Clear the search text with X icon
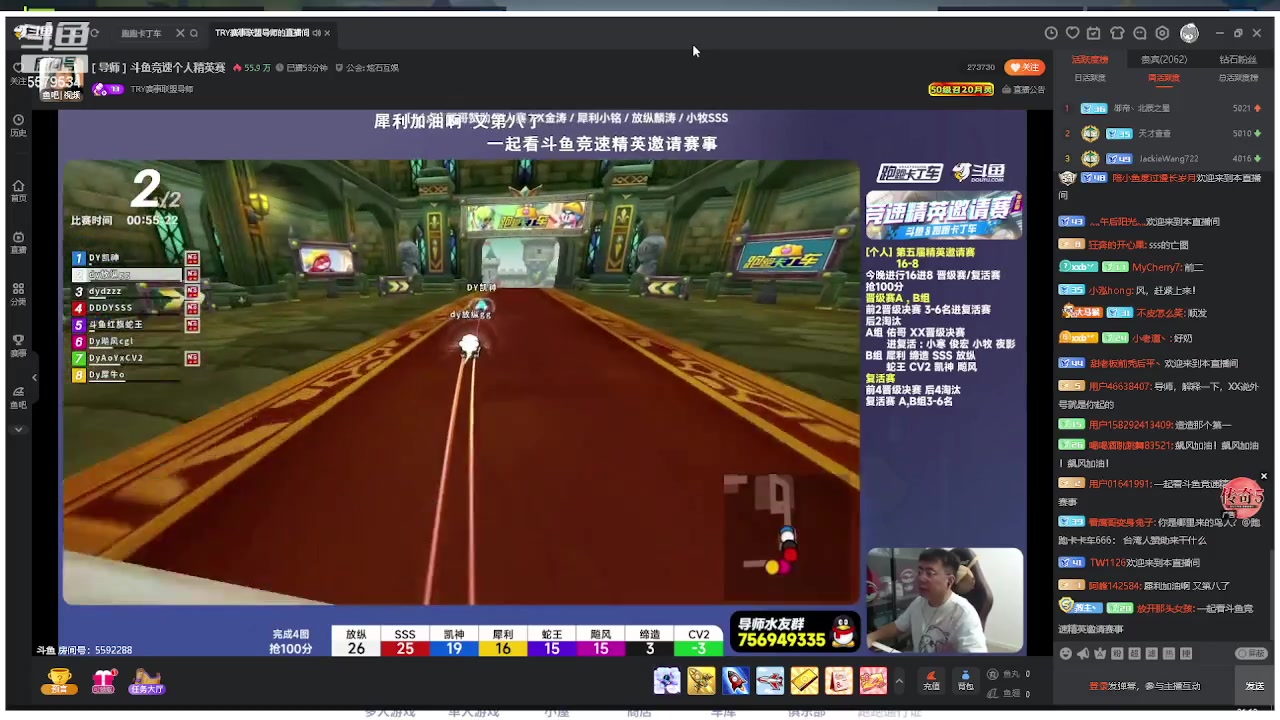The height and width of the screenshot is (720, 1280). point(180,33)
